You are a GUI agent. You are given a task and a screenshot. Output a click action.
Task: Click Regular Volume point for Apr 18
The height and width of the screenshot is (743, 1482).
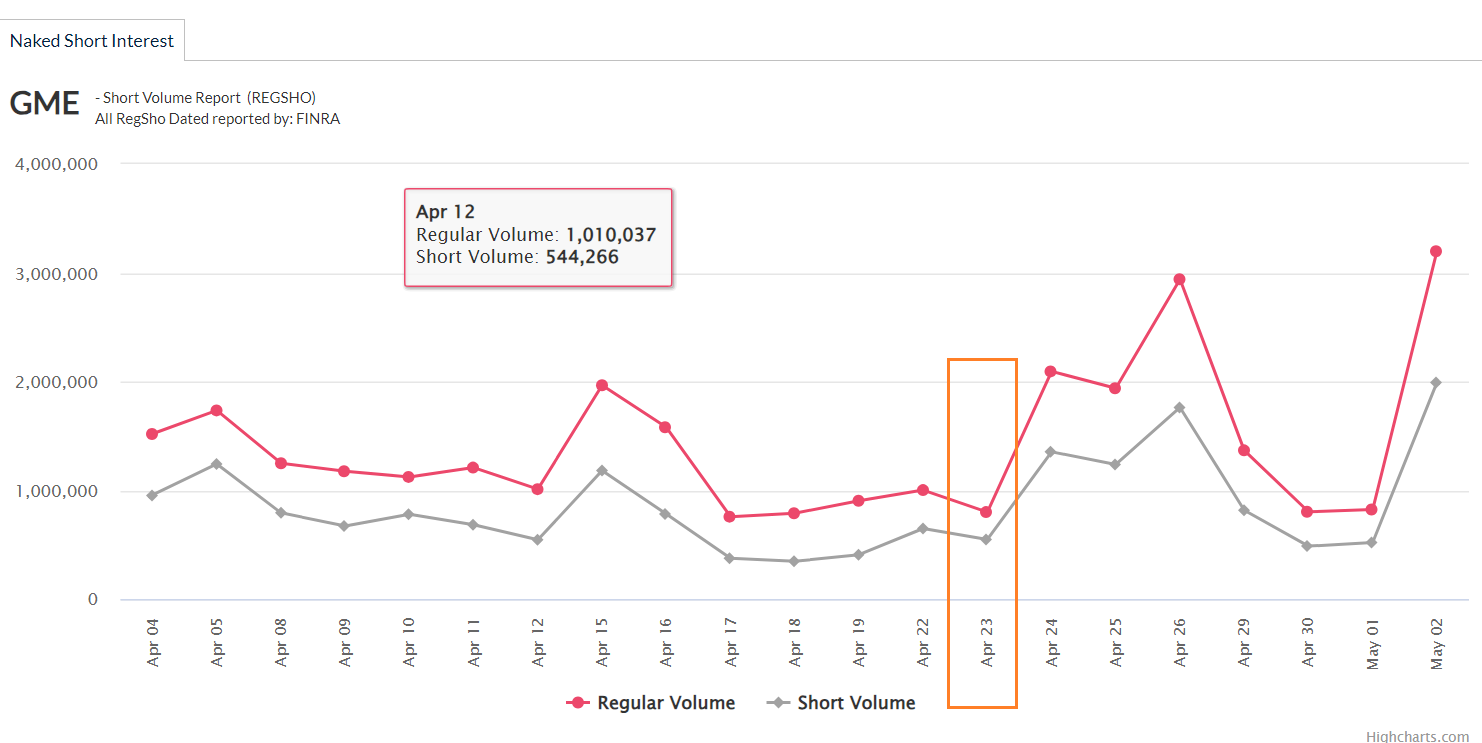(x=794, y=513)
